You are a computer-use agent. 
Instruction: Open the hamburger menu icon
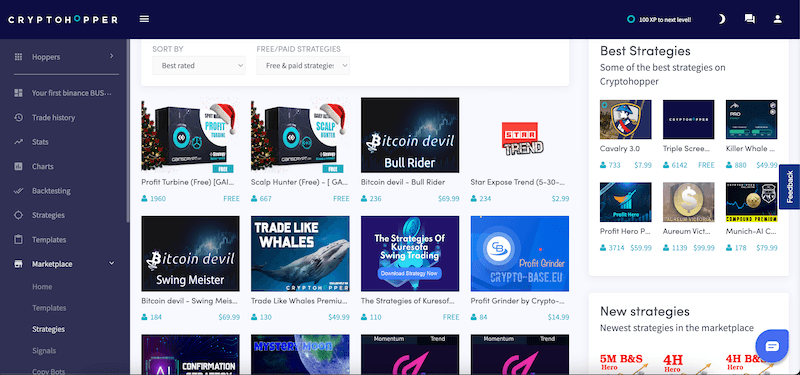(x=144, y=19)
